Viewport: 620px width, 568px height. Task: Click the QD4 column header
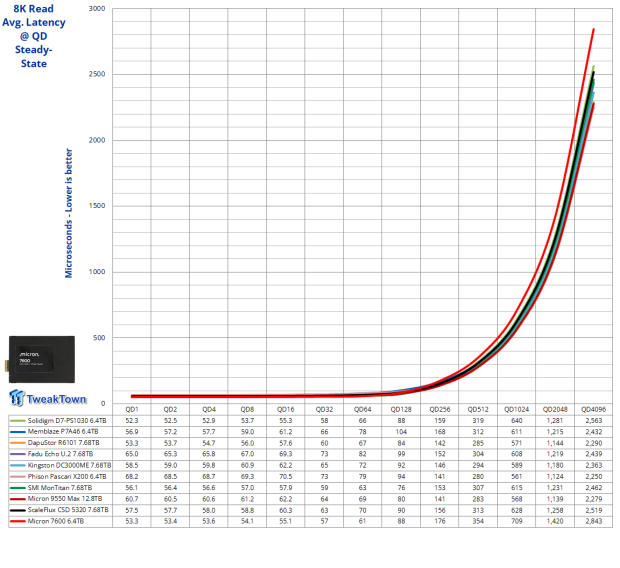209,409
